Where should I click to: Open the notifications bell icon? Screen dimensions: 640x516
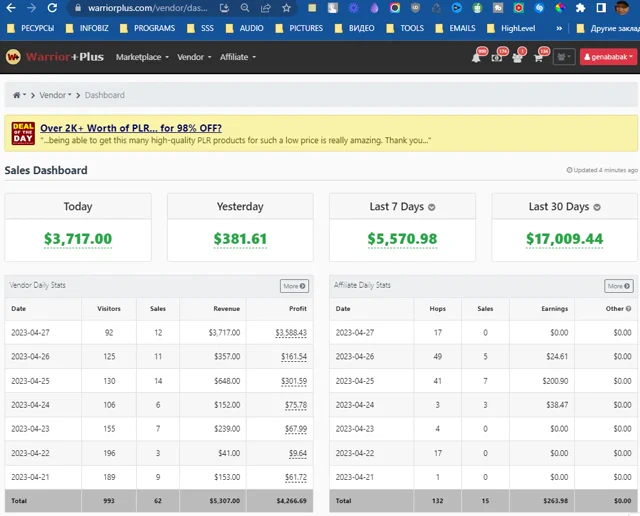pos(476,57)
